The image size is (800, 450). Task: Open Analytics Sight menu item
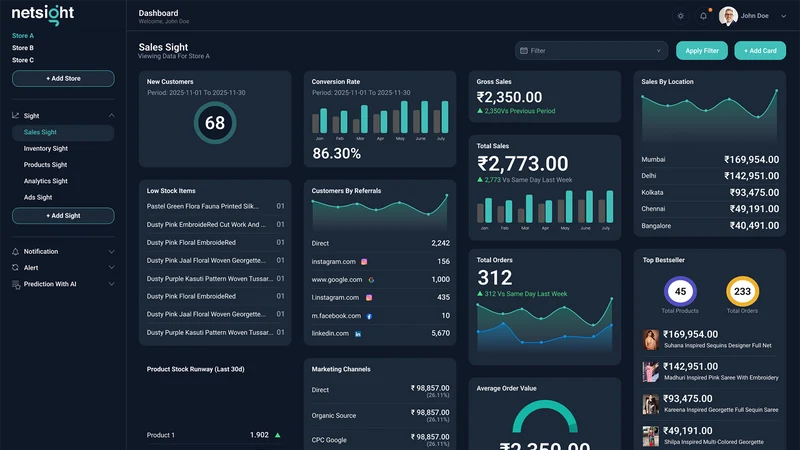(46, 181)
